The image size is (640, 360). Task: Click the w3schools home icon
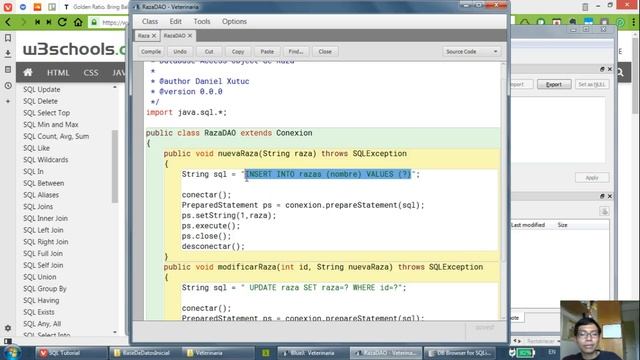coord(28,72)
